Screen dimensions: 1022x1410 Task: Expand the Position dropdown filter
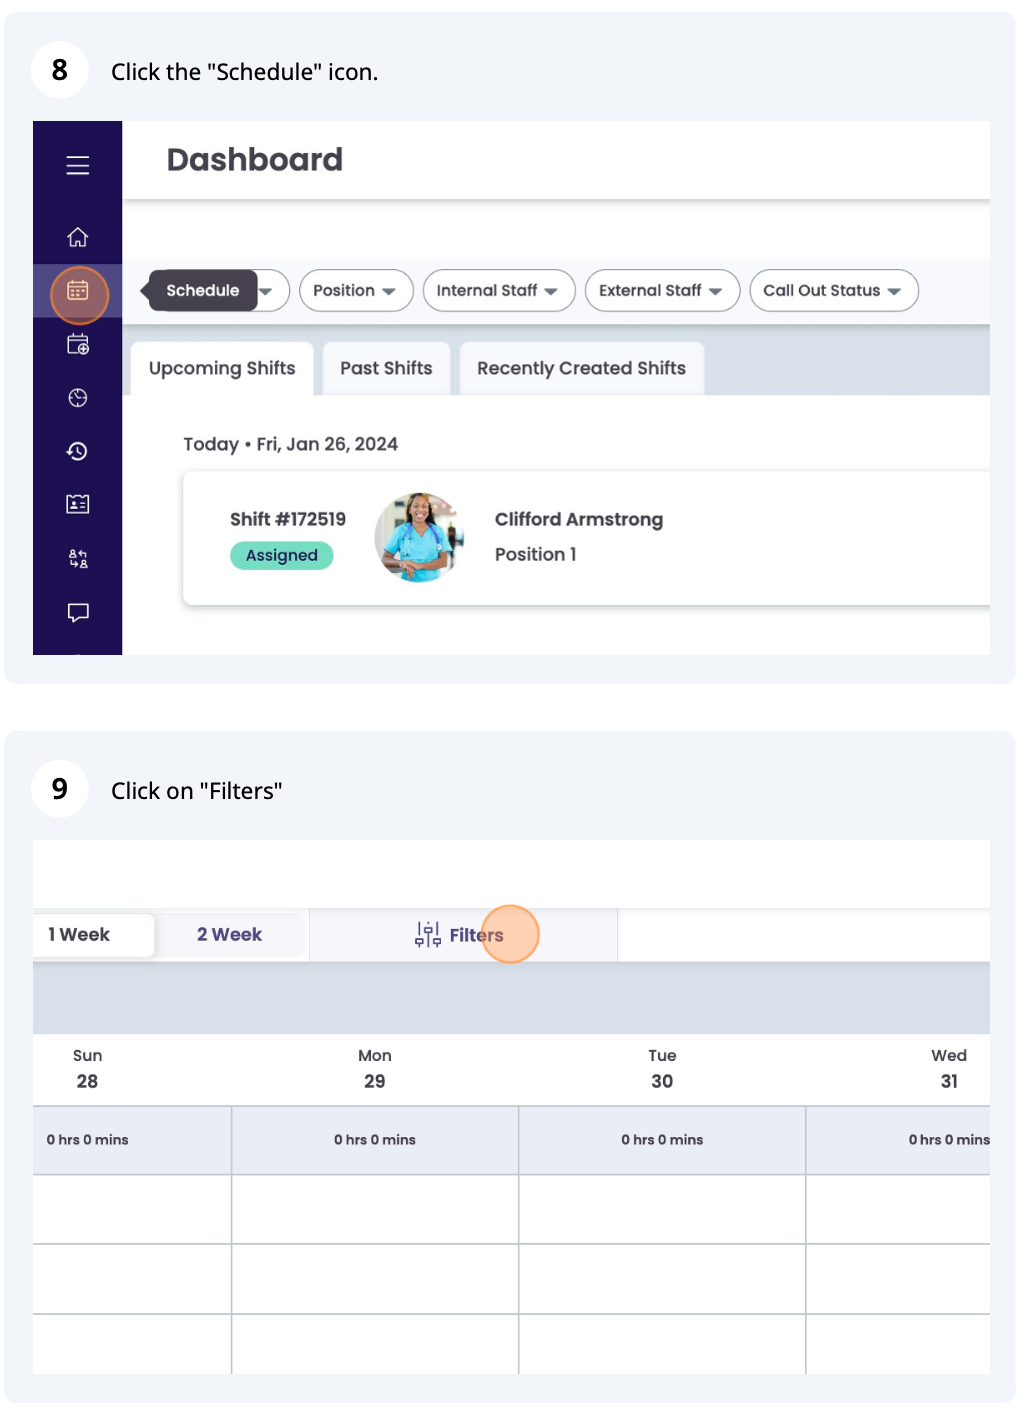[x=356, y=290]
